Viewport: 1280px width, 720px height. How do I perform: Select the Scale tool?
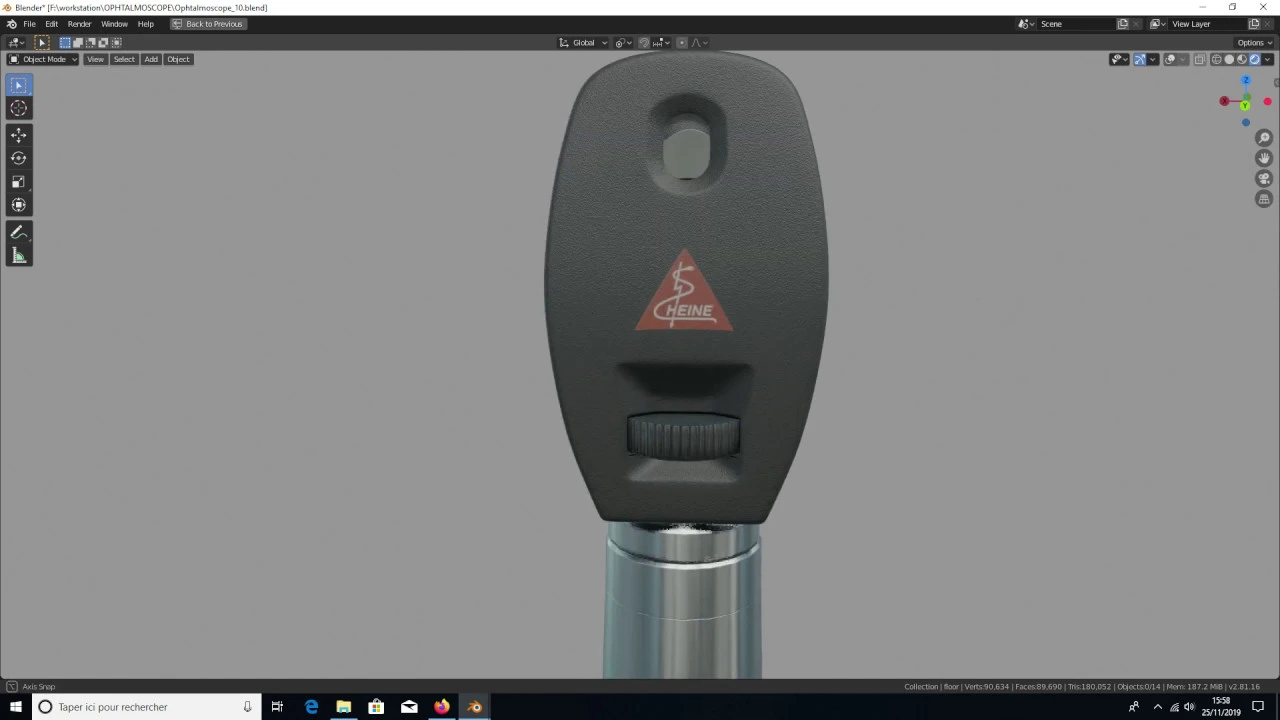(18, 181)
